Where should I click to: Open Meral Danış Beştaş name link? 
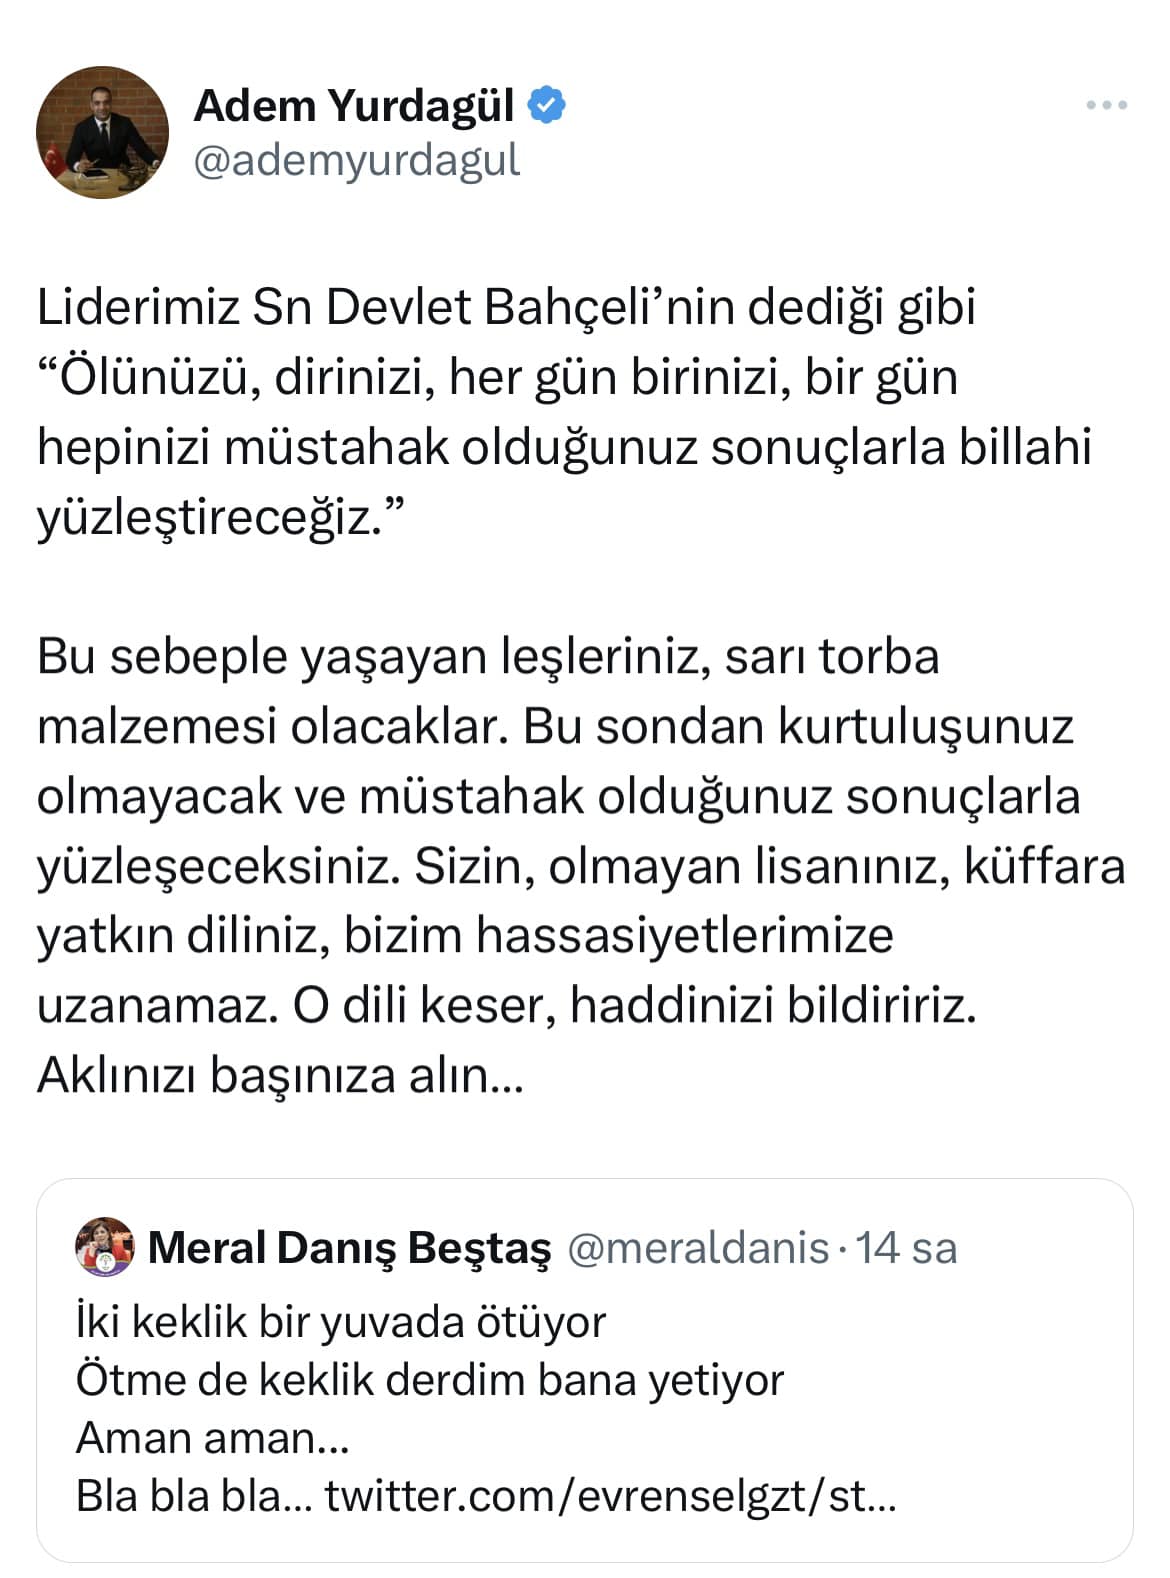[350, 1248]
